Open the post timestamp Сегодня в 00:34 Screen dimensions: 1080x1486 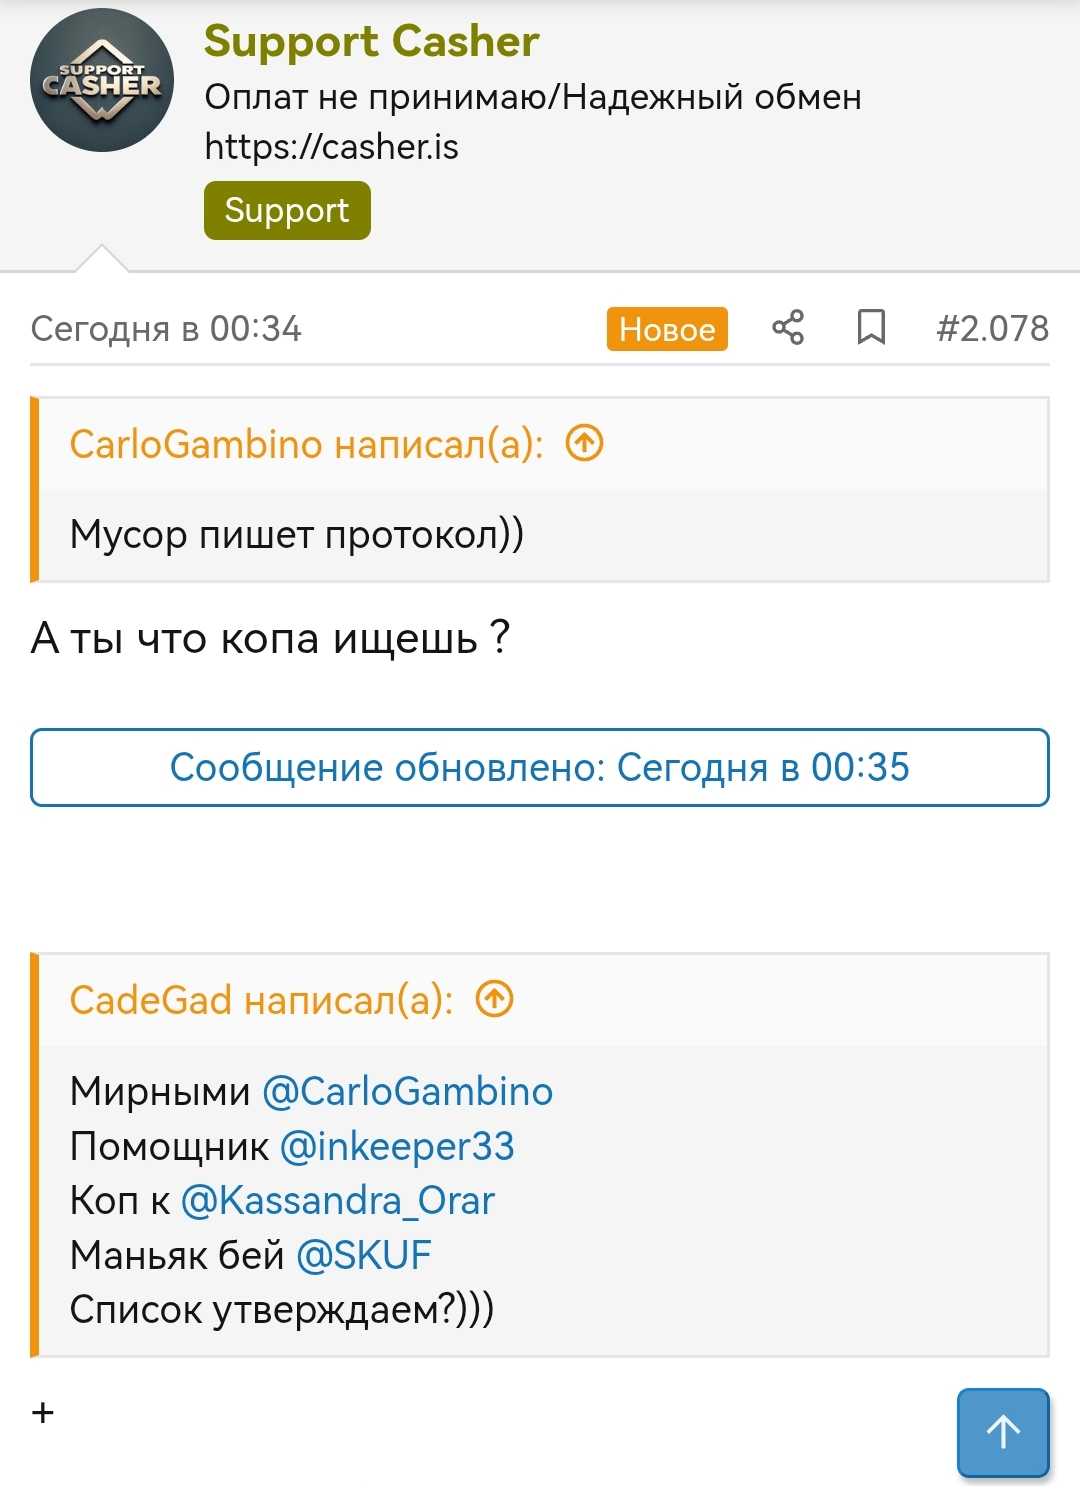coord(166,328)
